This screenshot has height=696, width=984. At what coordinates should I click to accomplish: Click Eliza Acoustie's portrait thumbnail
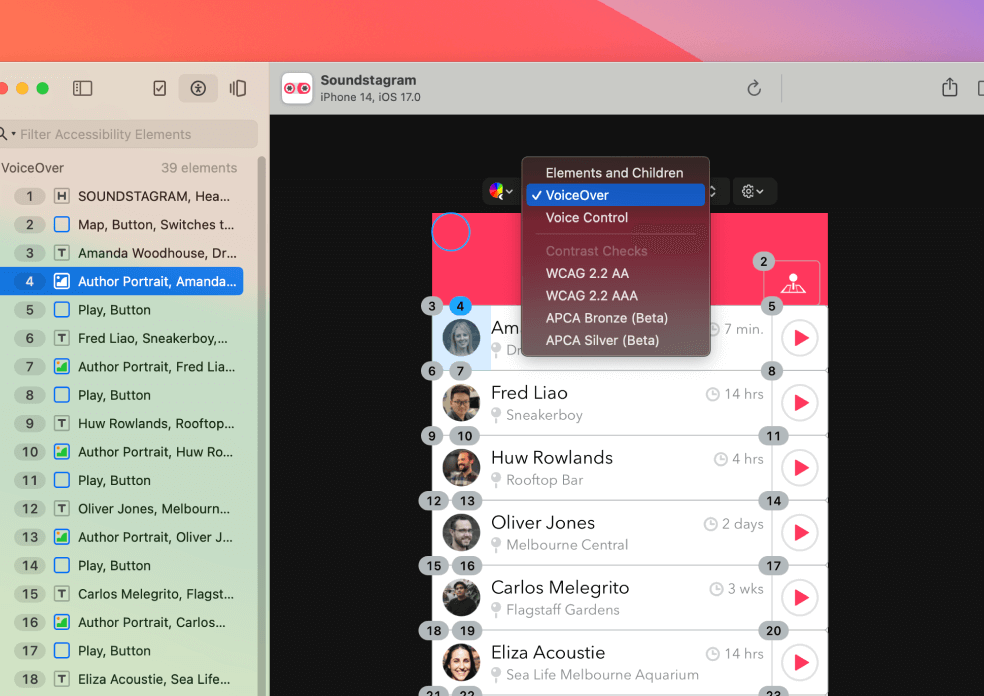[x=461, y=662]
